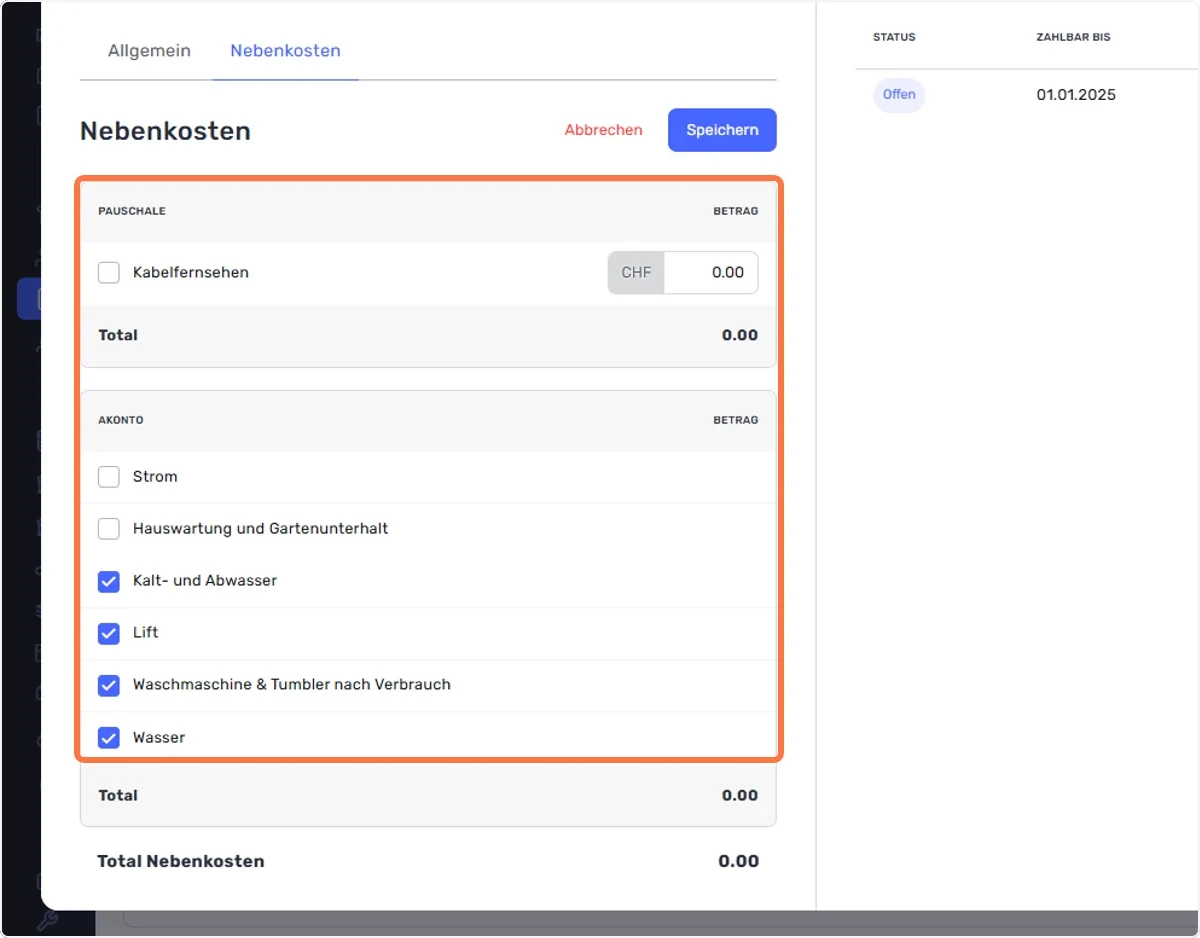
Task: Switch to the Allgemein tab
Action: (x=149, y=50)
